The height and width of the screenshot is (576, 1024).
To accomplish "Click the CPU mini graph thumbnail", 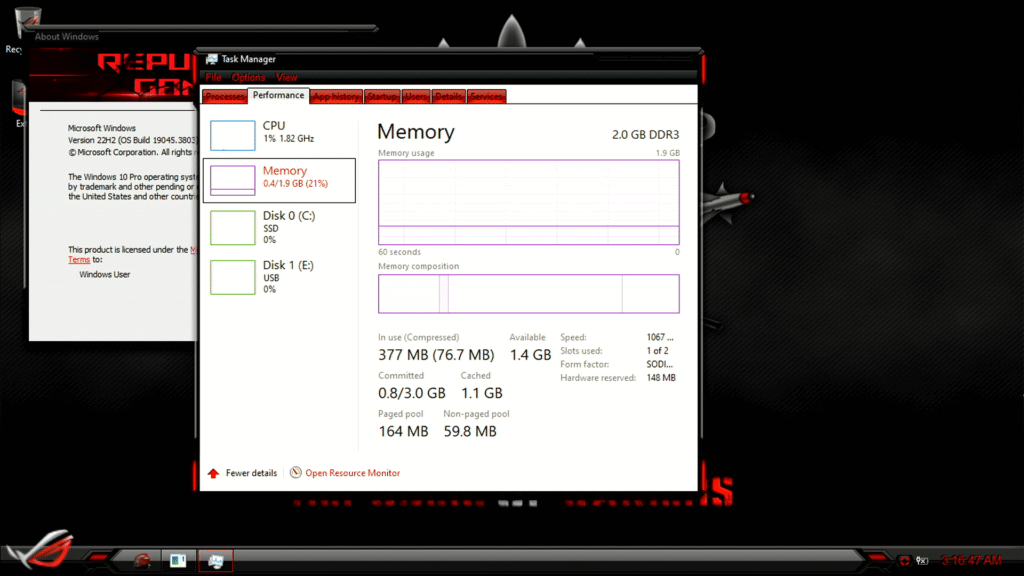I will (x=232, y=135).
